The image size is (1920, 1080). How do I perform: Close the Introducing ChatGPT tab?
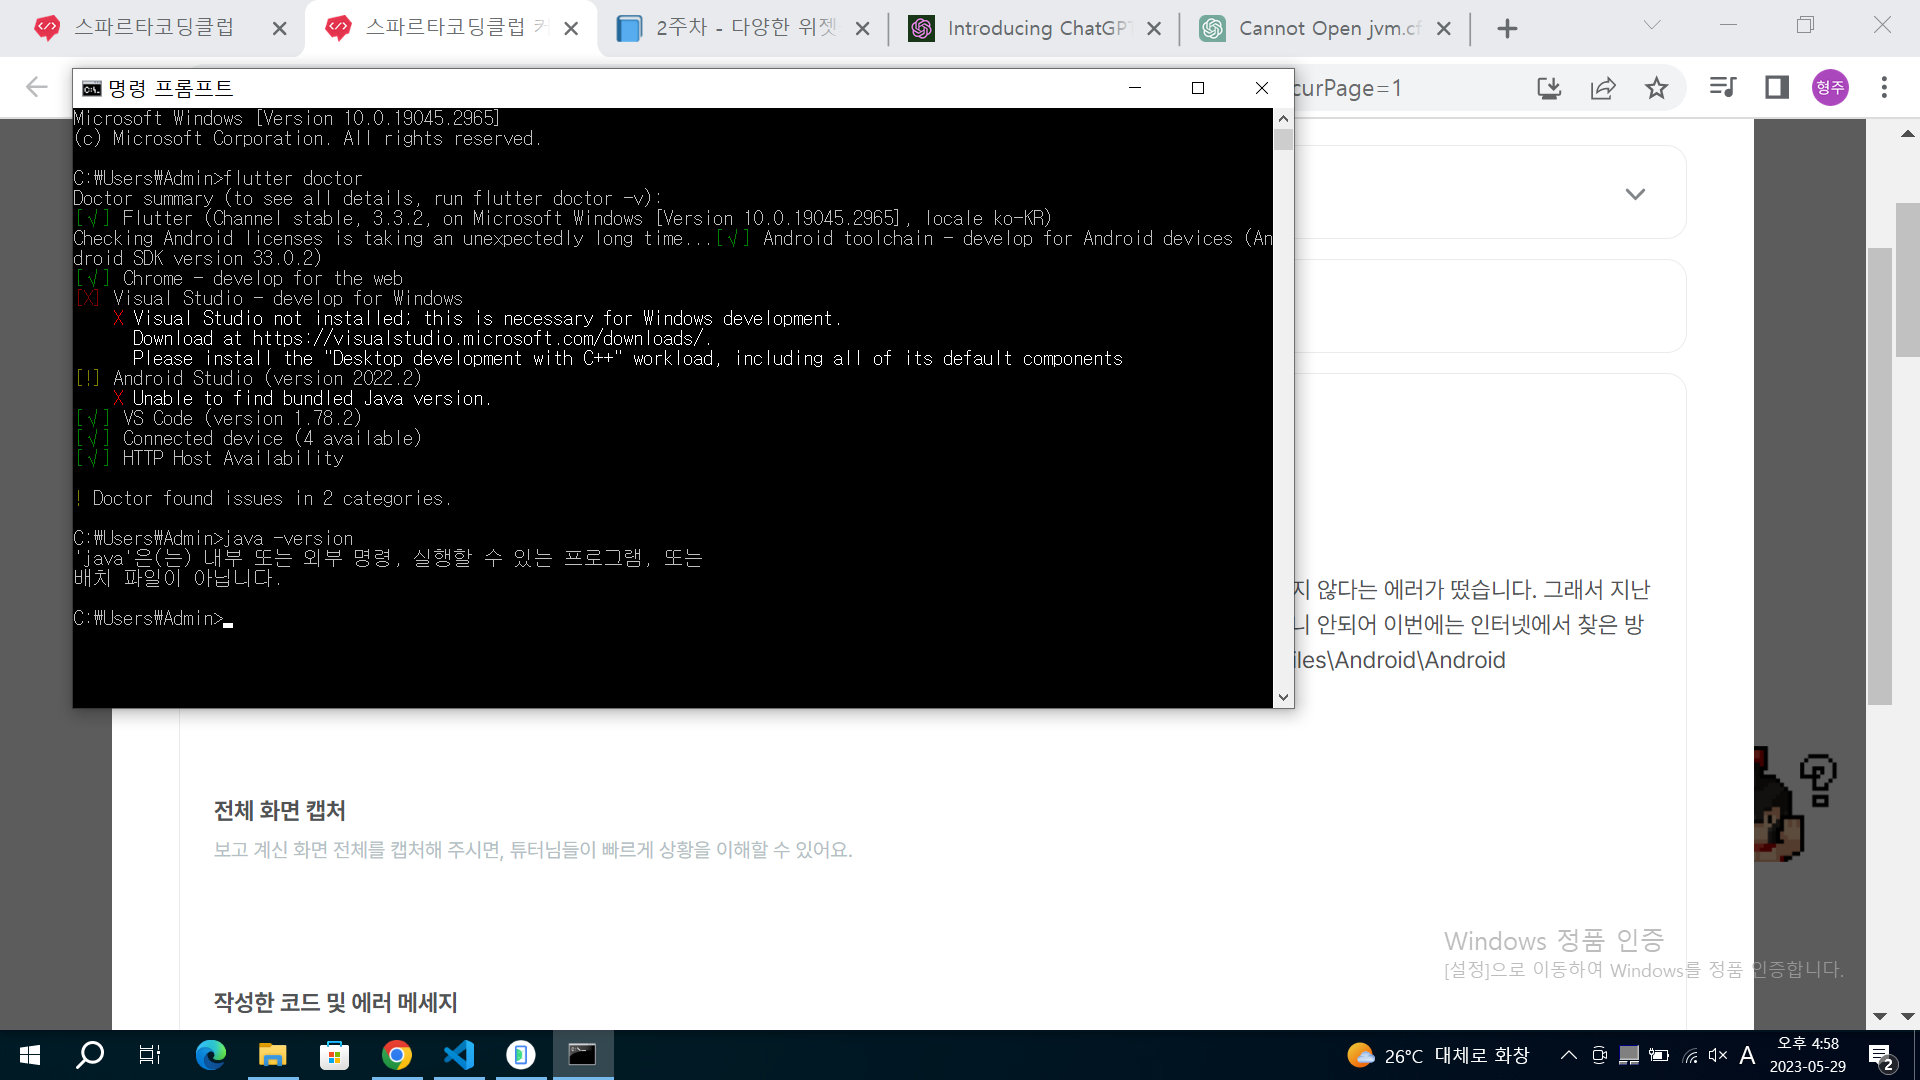pos(1154,29)
